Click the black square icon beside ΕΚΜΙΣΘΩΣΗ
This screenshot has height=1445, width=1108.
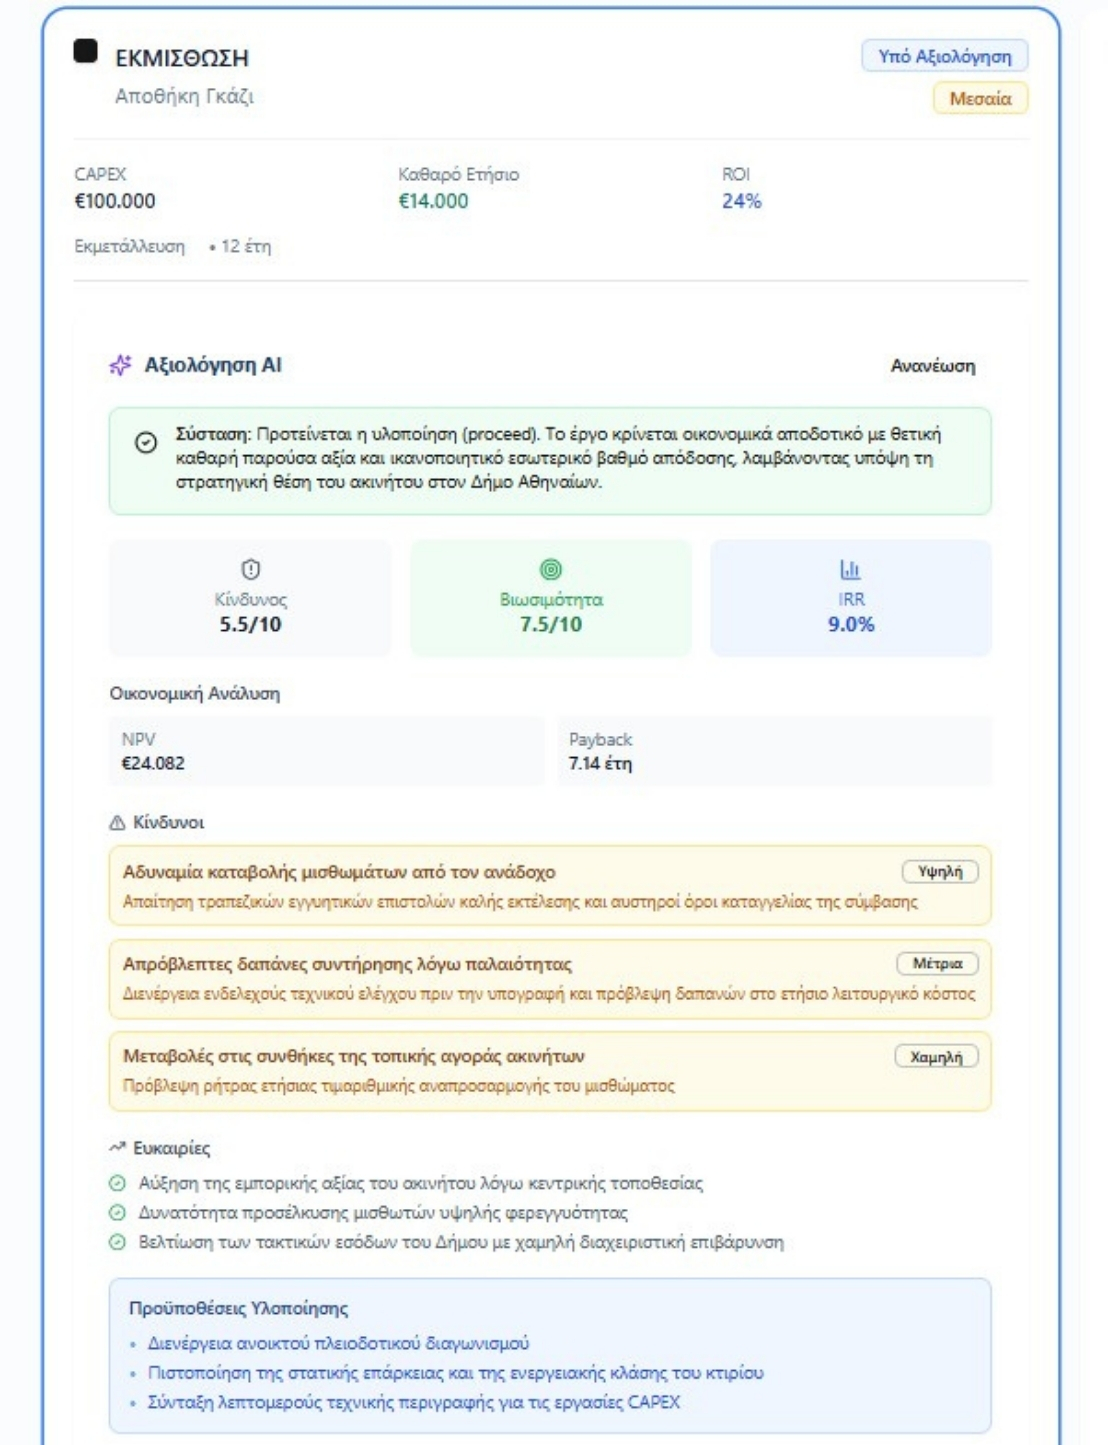coord(86,51)
